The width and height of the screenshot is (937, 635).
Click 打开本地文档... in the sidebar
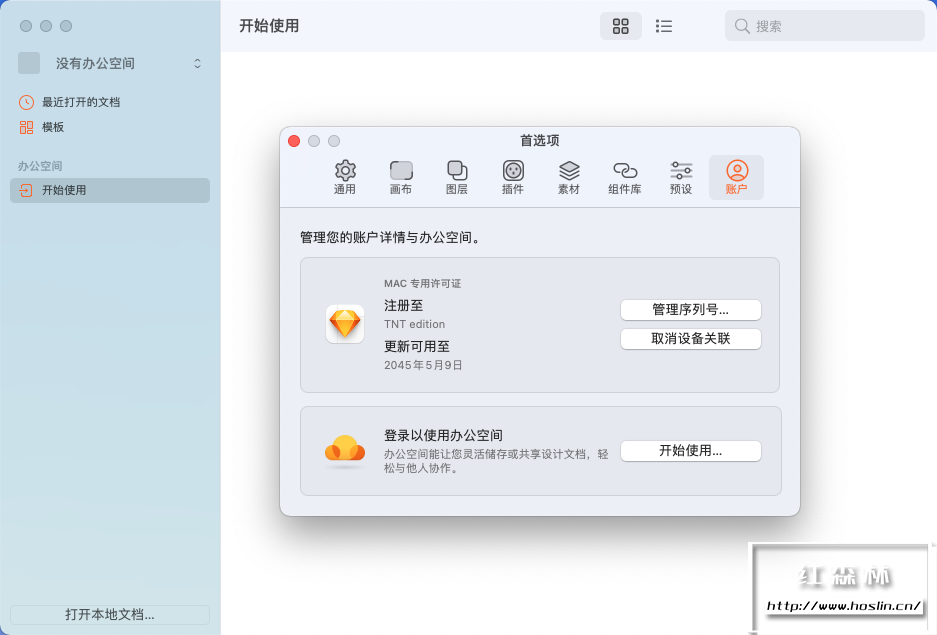[110, 615]
